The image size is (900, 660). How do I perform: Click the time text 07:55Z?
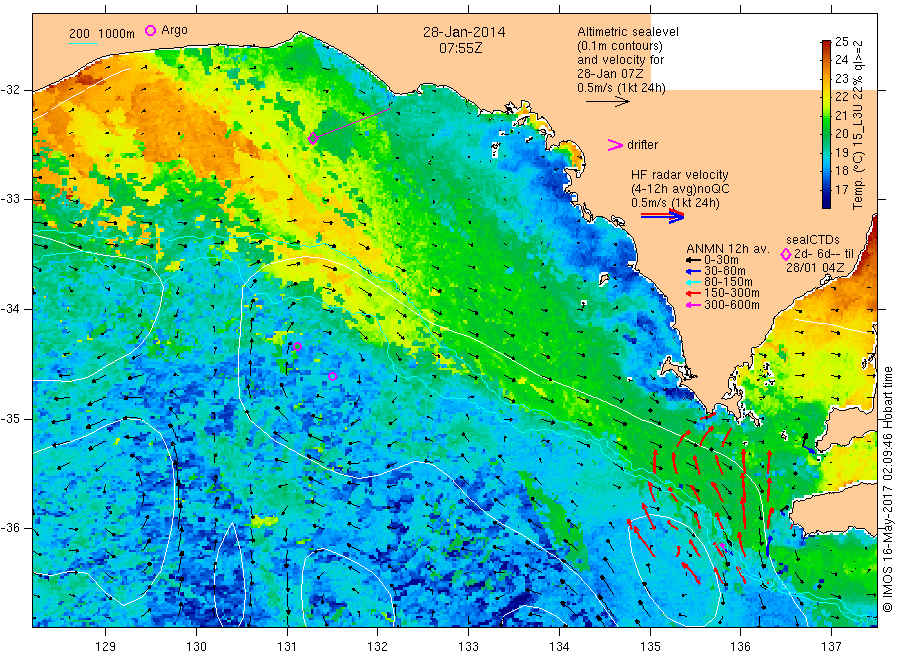(461, 48)
